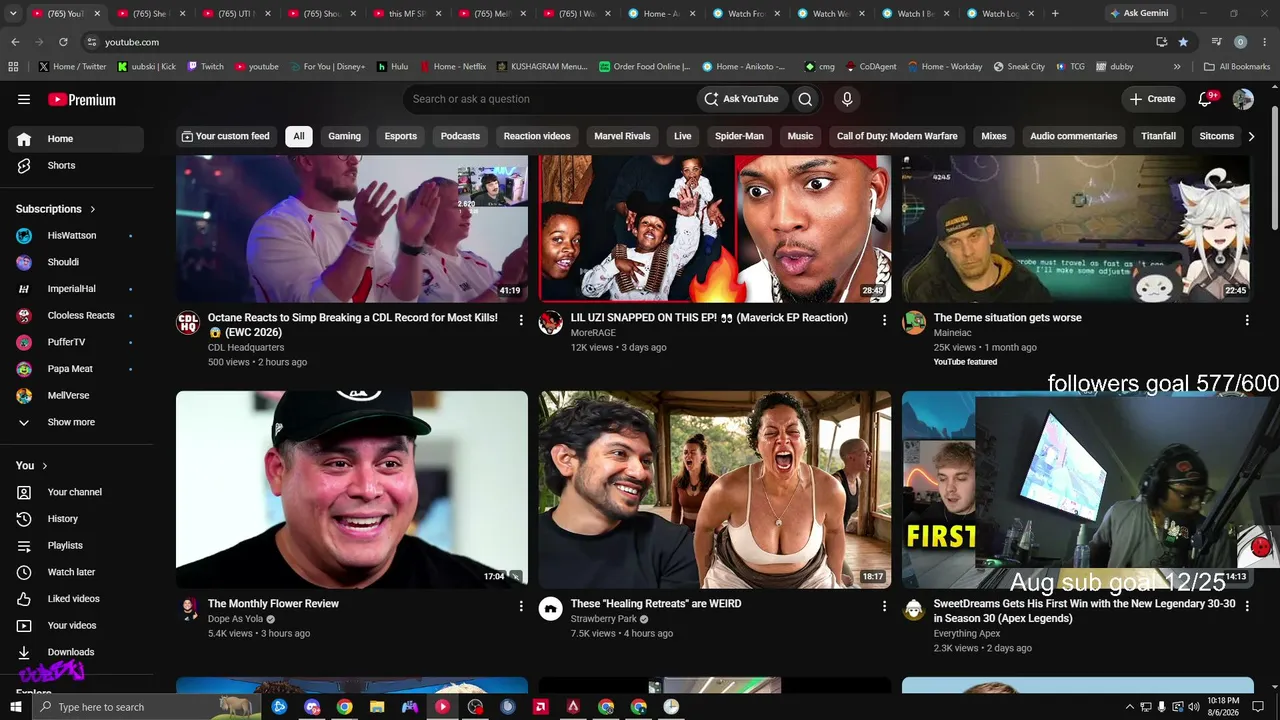Open options menu for the Healing Retreats video
This screenshot has height=720, width=1280.
pyautogui.click(x=884, y=606)
